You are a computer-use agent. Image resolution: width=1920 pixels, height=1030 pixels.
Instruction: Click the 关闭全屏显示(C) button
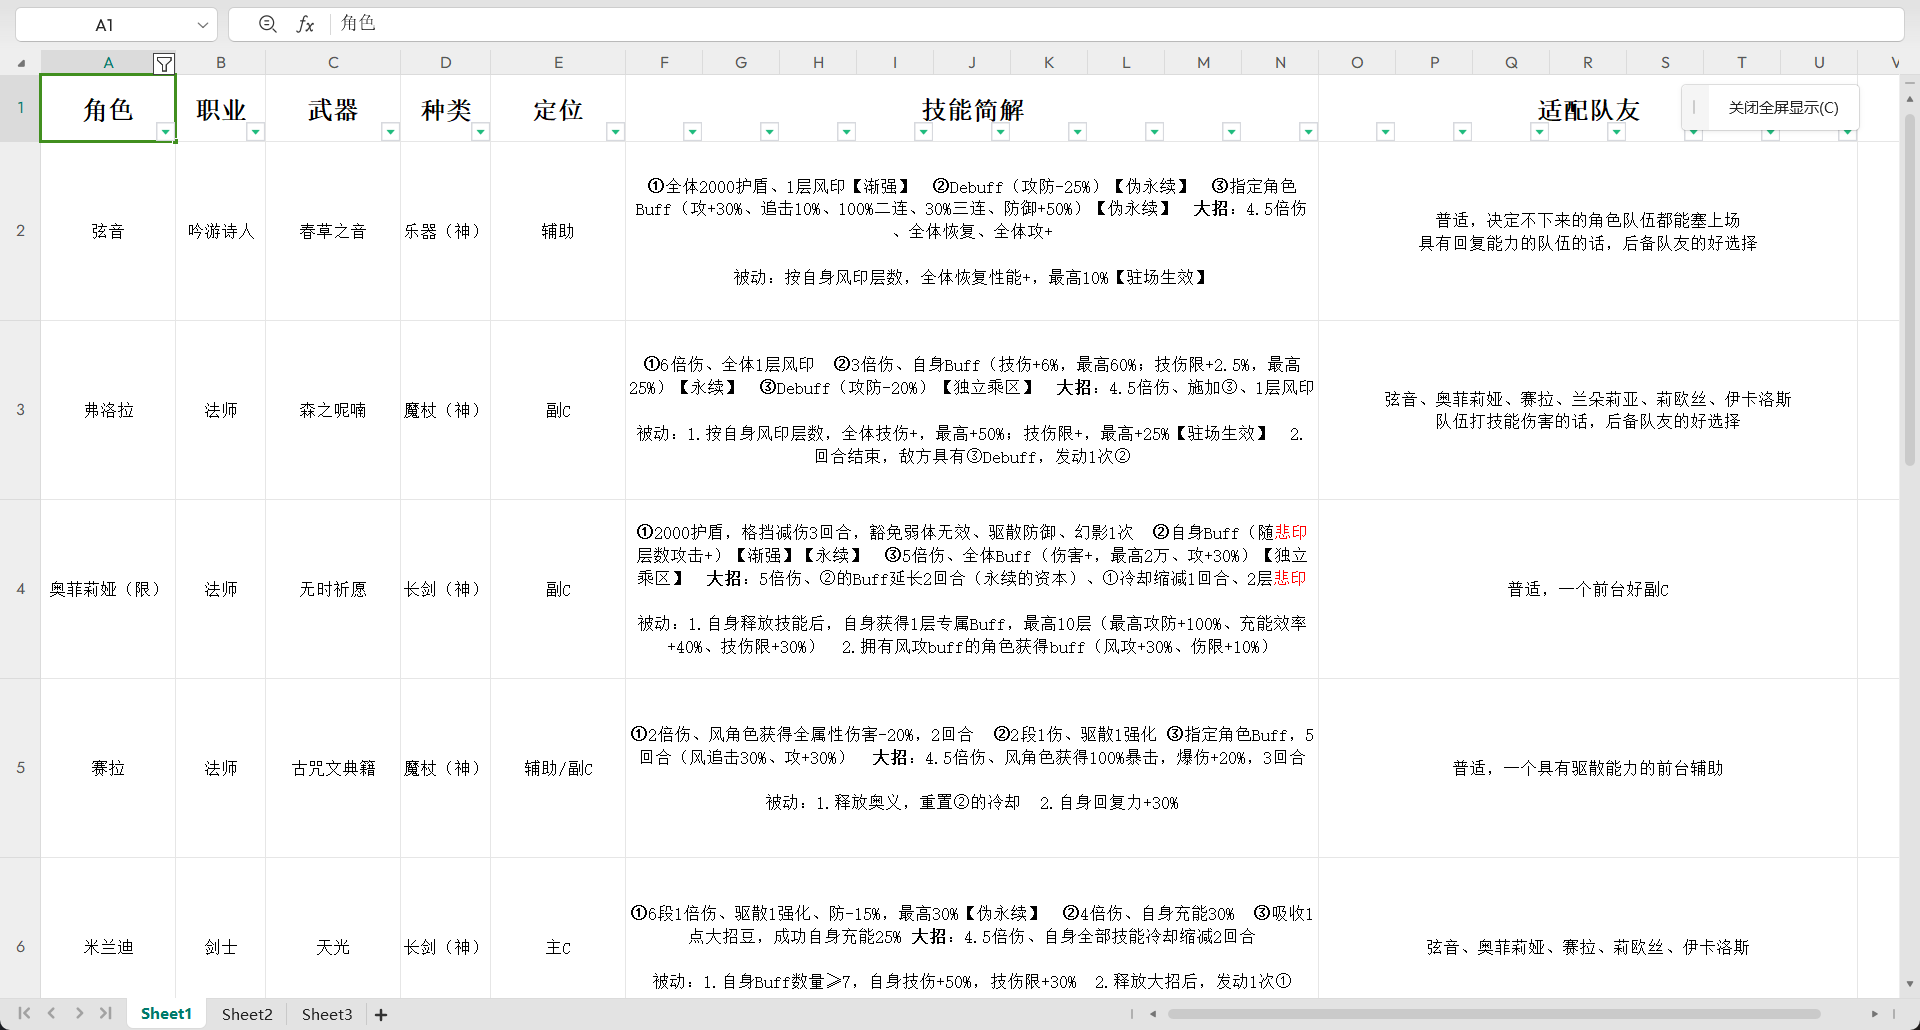tap(1783, 107)
